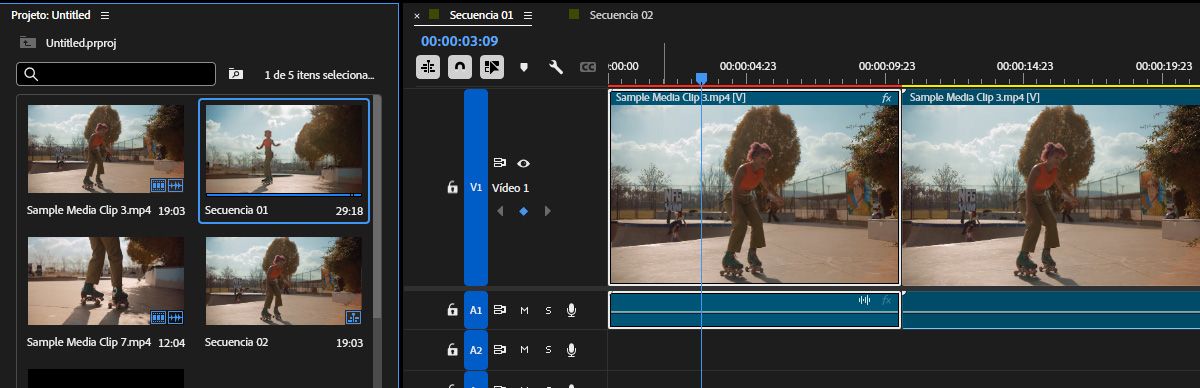
Task: Select Secuencia 02 thumbnail in project bin
Action: pyautogui.click(x=284, y=281)
